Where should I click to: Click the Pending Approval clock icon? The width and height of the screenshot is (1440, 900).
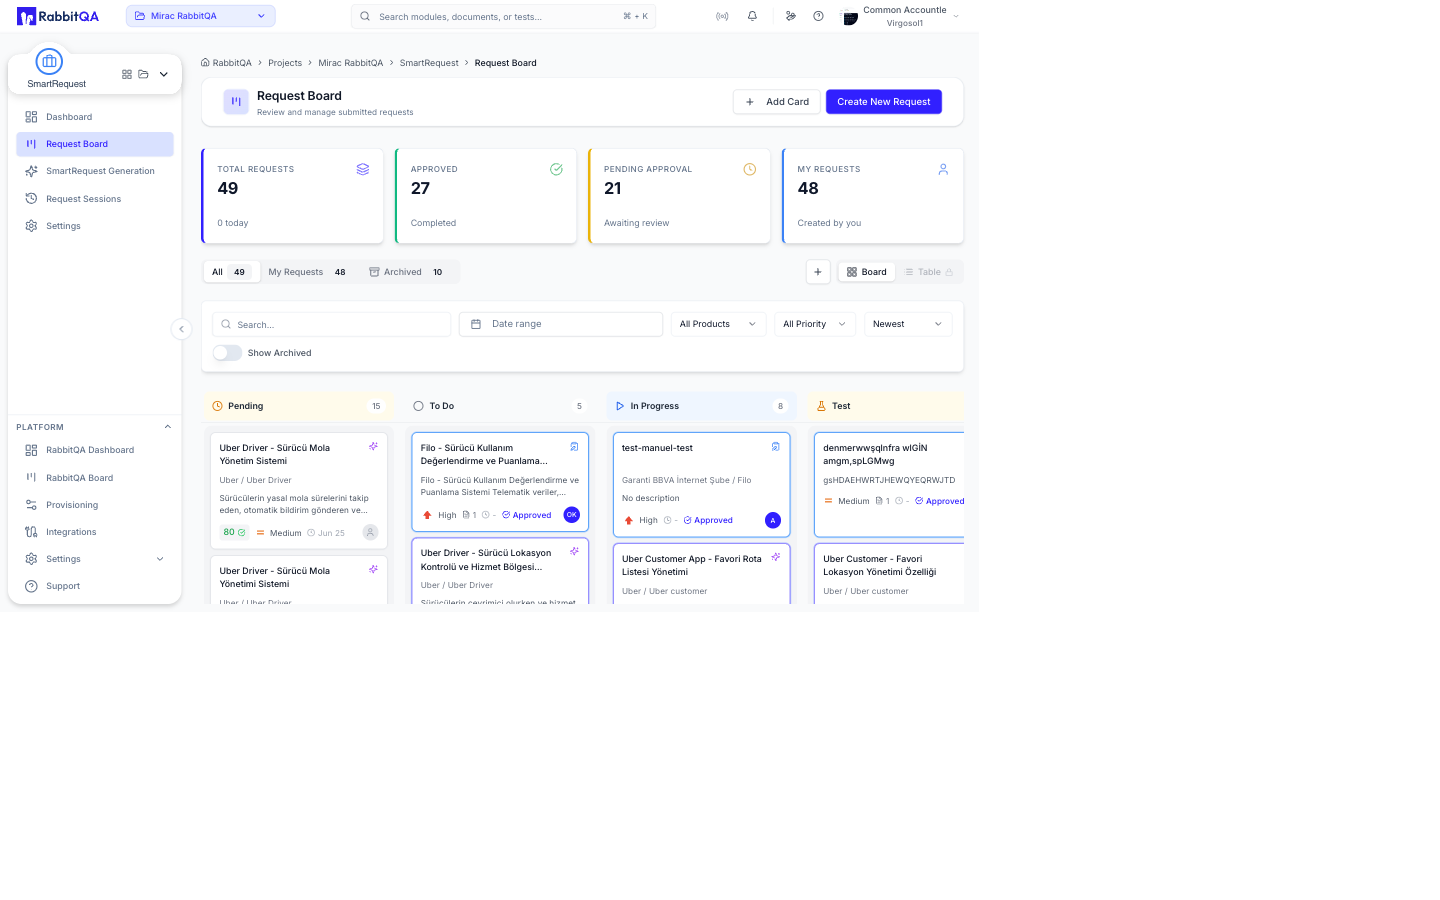click(750, 169)
